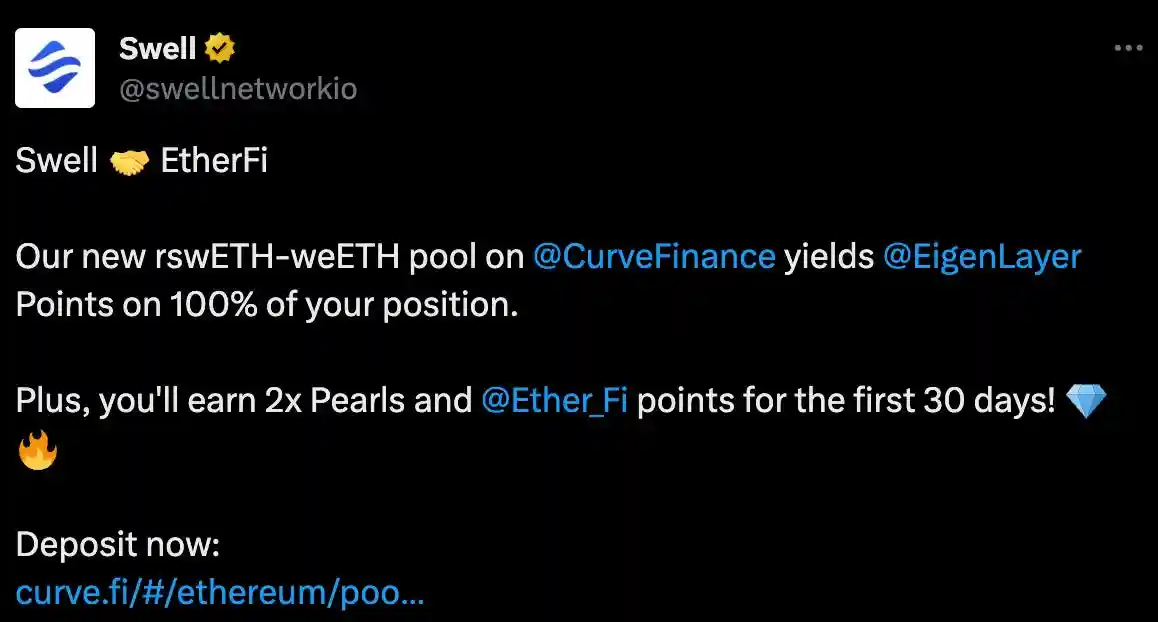The width and height of the screenshot is (1158, 622).
Task: Click the handshake emoji between Swell and EtherFi
Action: [129, 162]
